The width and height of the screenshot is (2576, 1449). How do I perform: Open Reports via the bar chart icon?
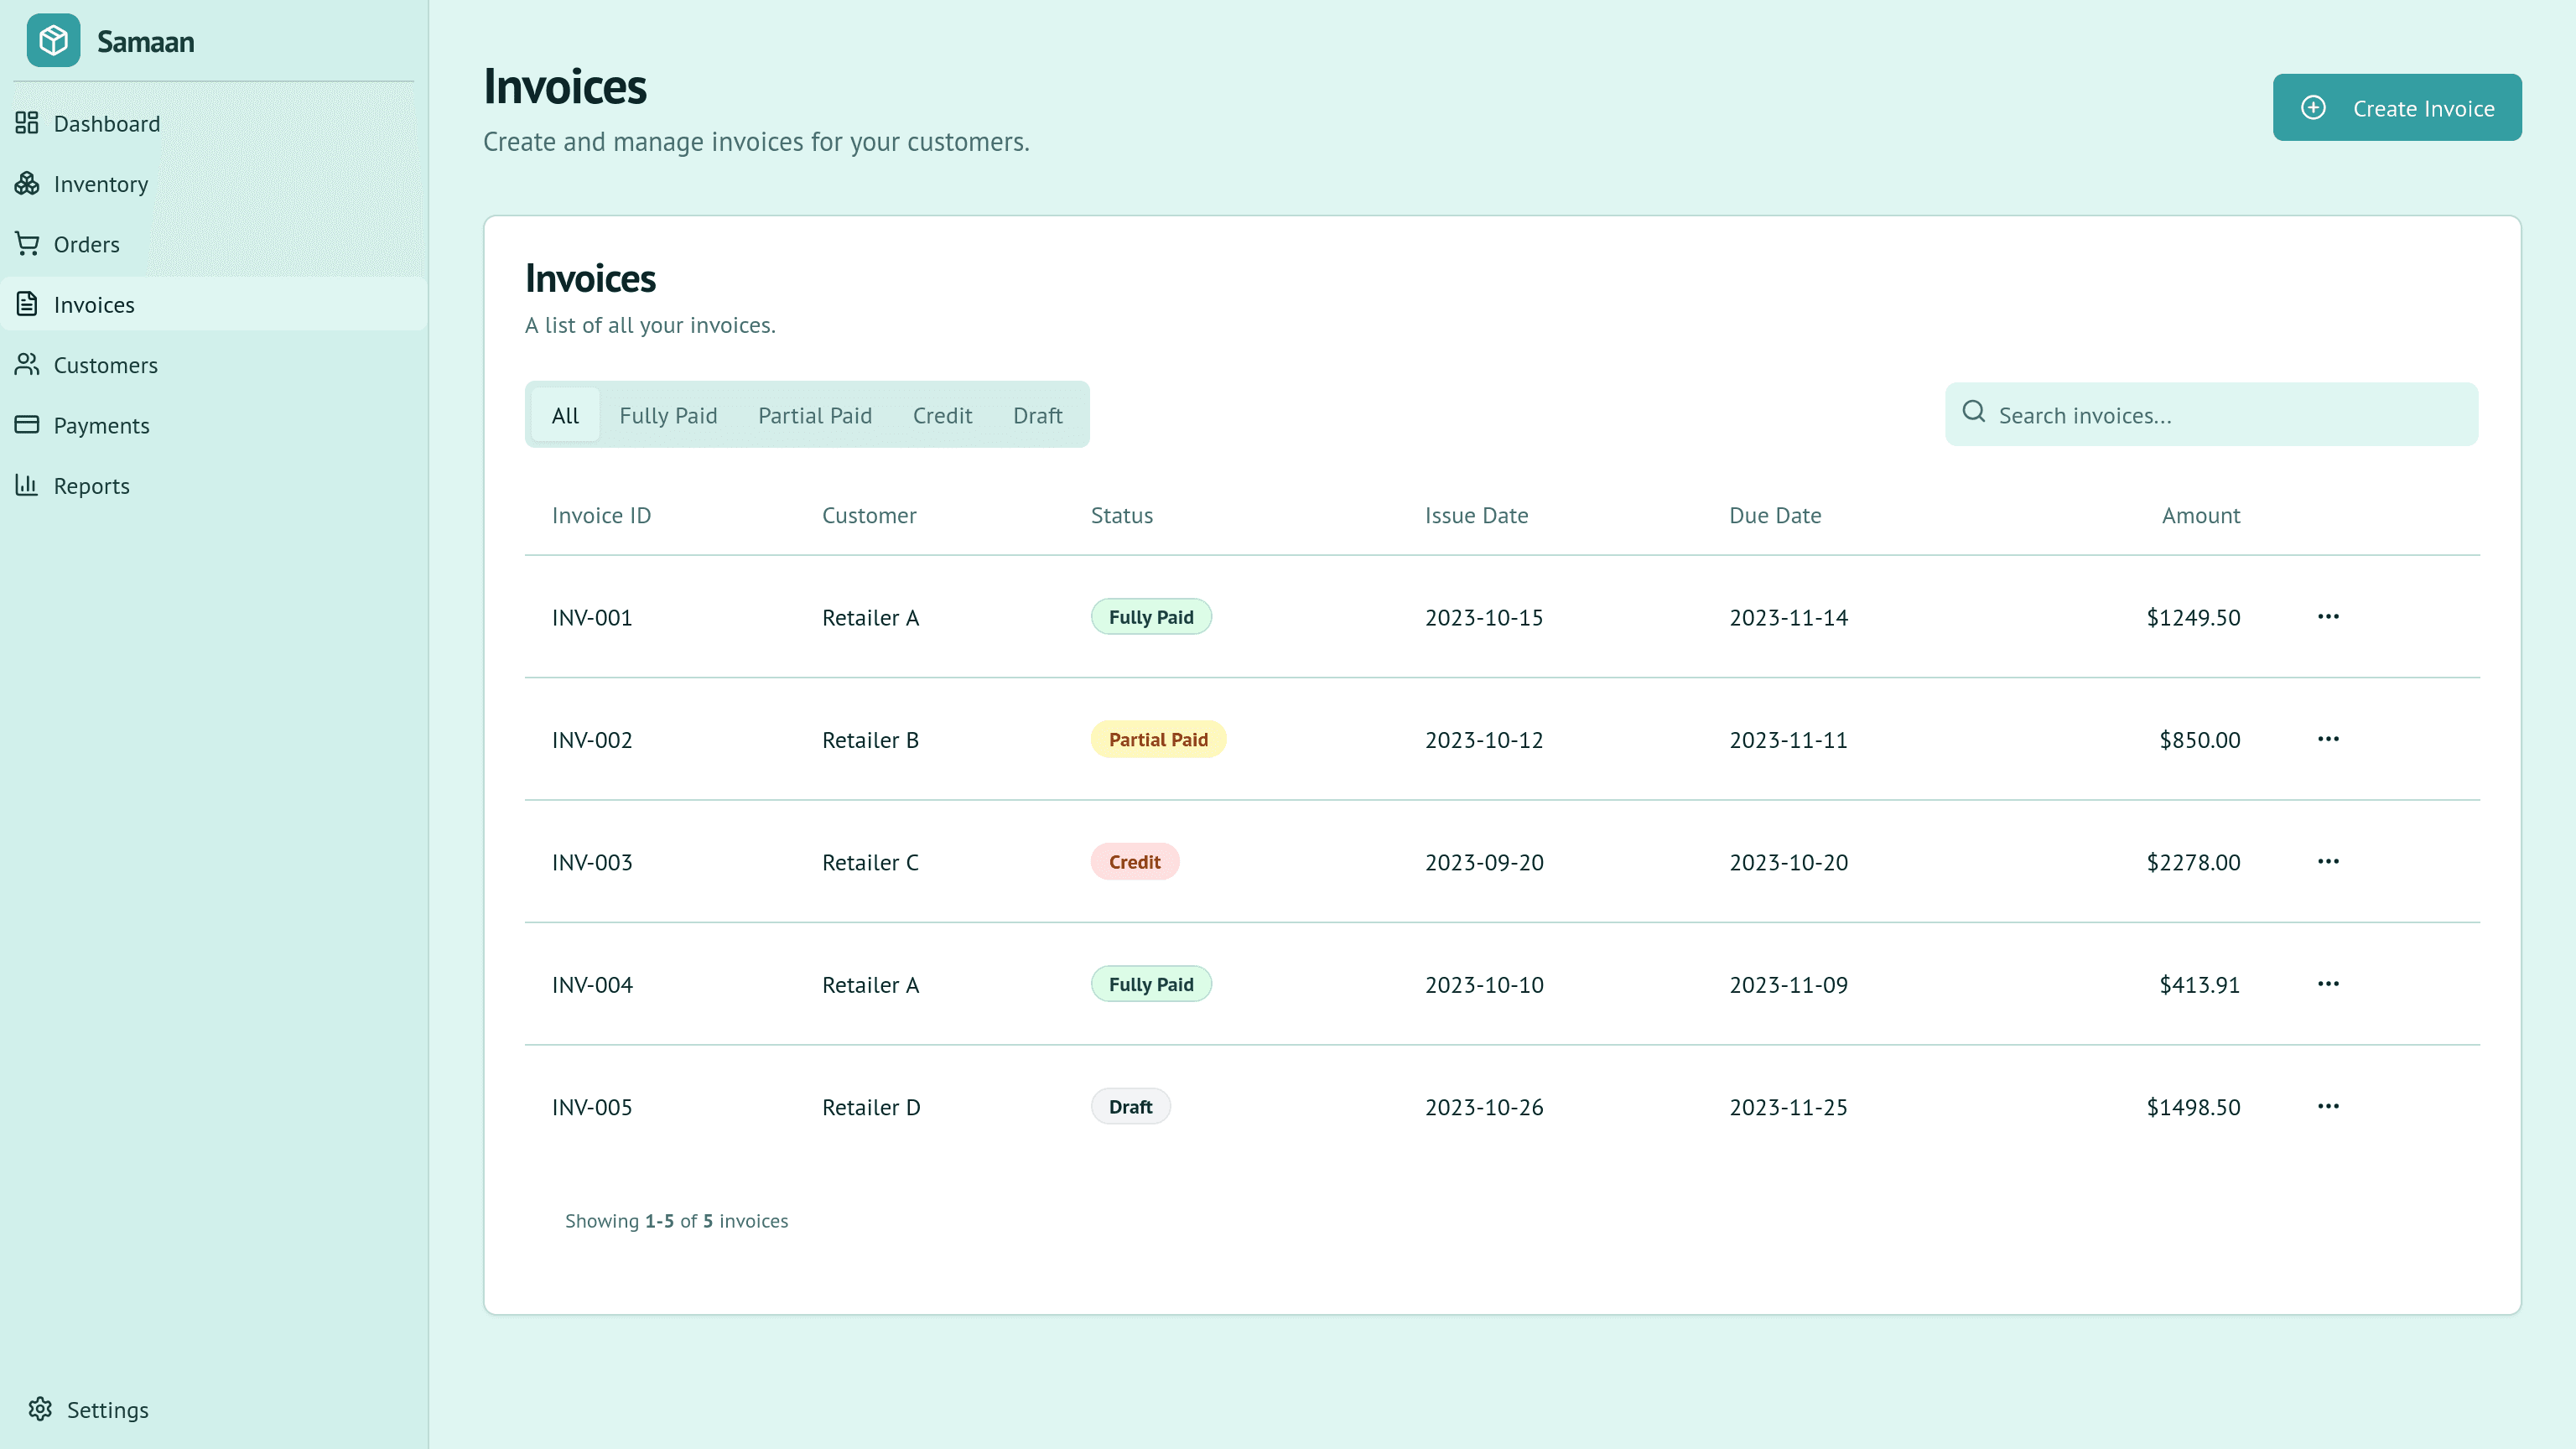point(27,485)
